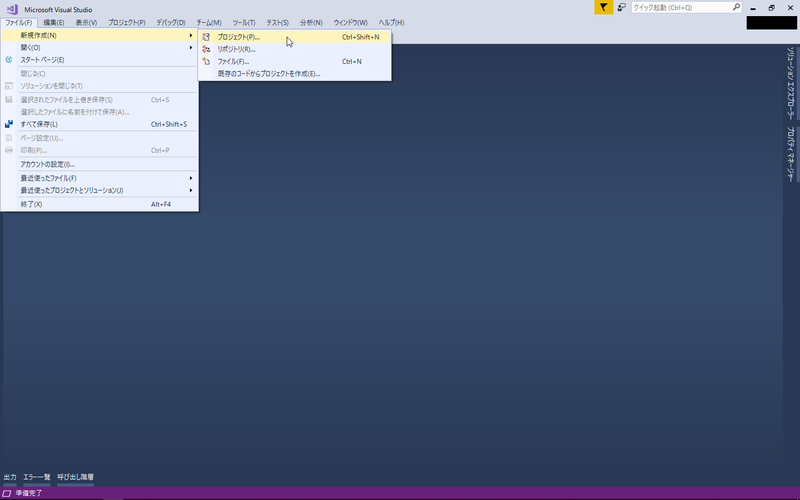Open the 表示(V) menu

(x=86, y=22)
